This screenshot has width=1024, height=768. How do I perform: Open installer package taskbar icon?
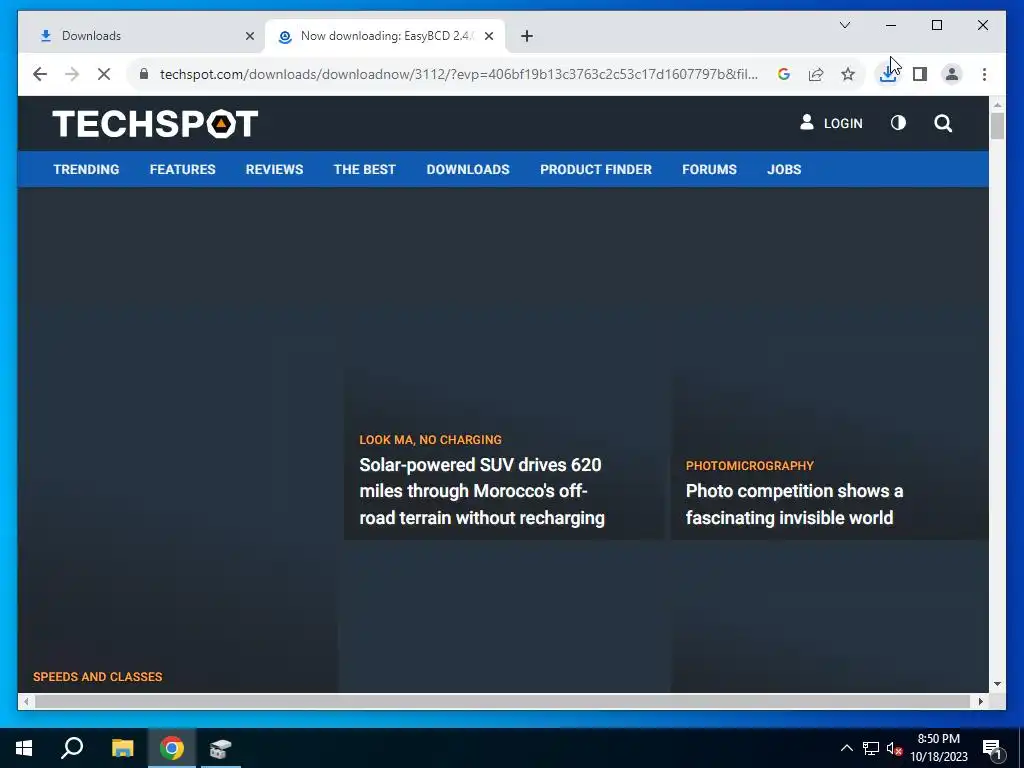[x=221, y=748]
